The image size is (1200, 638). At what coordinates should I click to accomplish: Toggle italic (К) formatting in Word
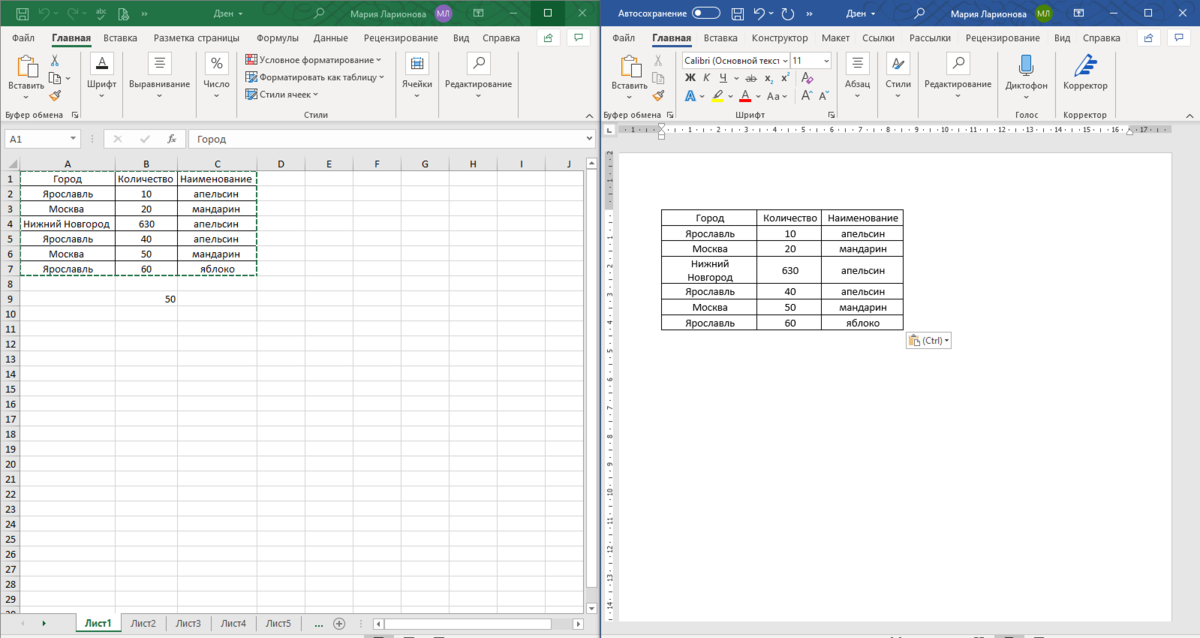[x=708, y=78]
